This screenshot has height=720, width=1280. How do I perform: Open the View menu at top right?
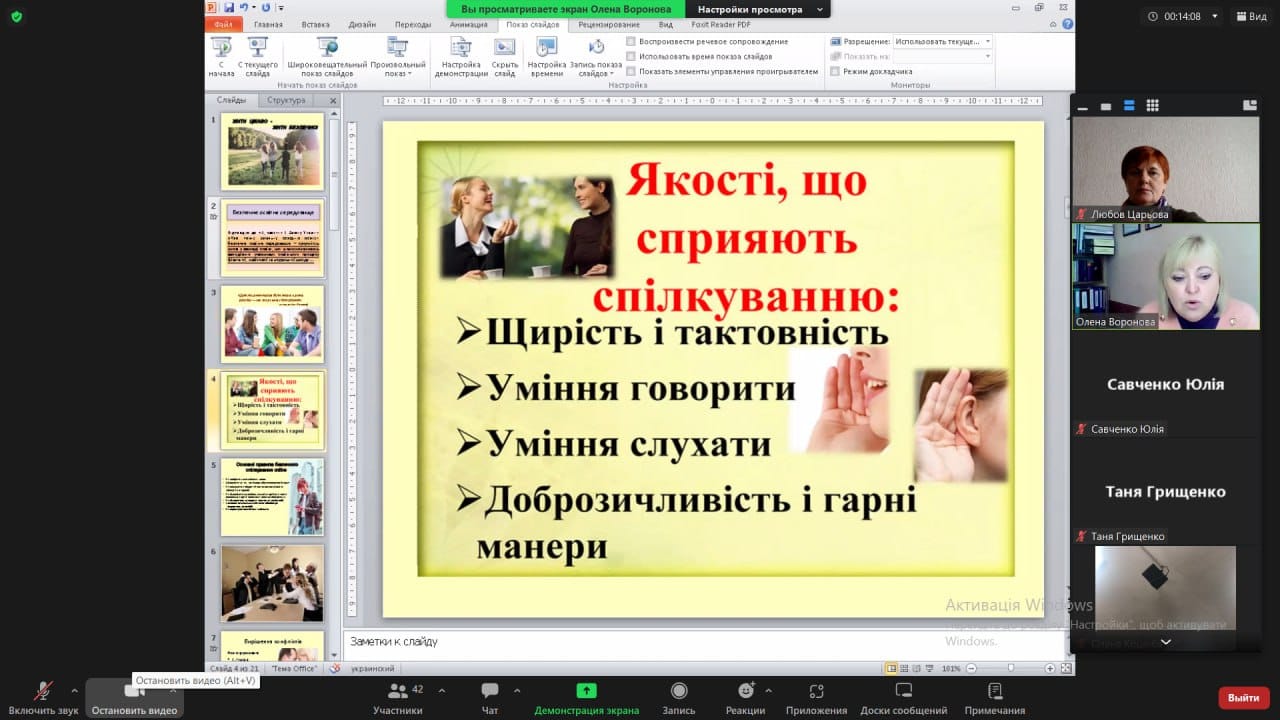(x=1251, y=16)
